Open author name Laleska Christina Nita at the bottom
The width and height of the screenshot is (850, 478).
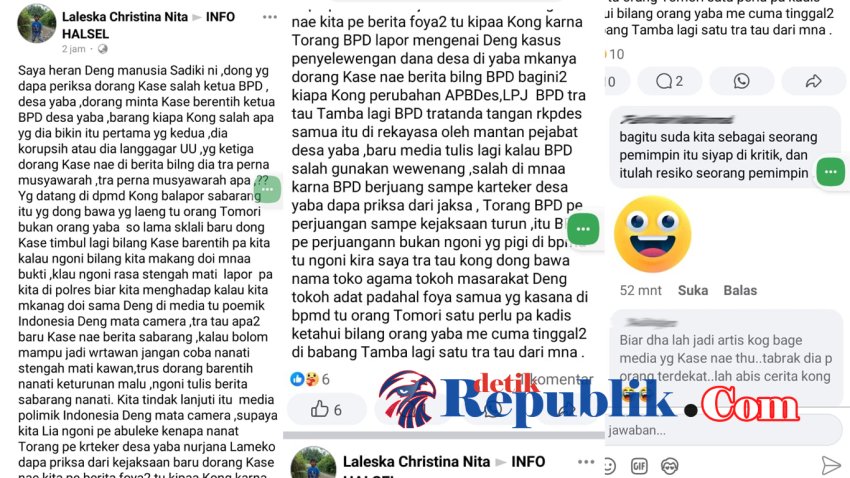point(416,462)
